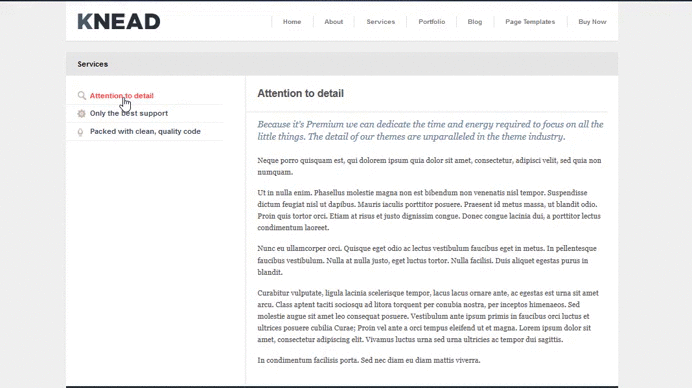Click the bulb icon beside Packed with clean code

80,132
